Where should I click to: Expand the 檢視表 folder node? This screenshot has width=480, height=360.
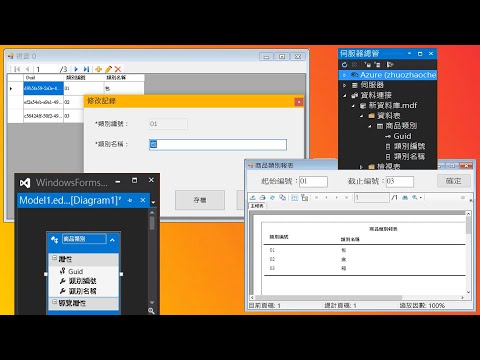361,166
